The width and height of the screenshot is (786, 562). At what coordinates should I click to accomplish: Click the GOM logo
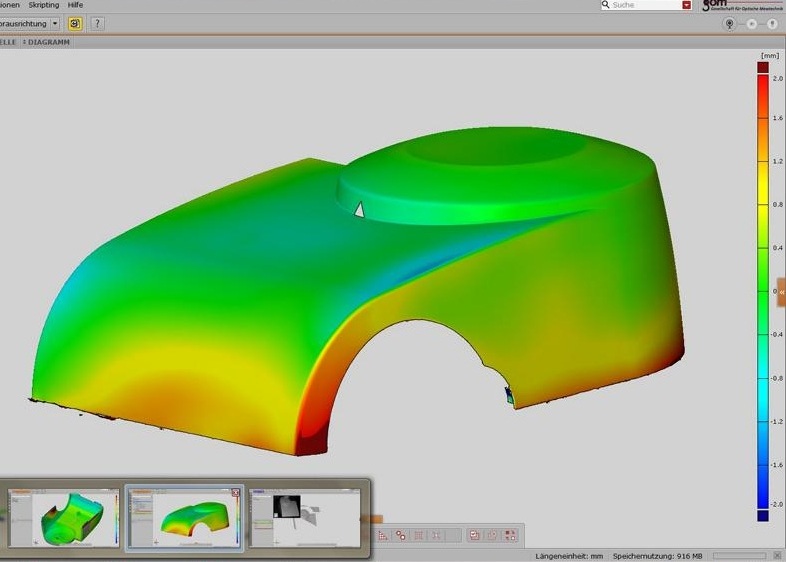coord(742,6)
